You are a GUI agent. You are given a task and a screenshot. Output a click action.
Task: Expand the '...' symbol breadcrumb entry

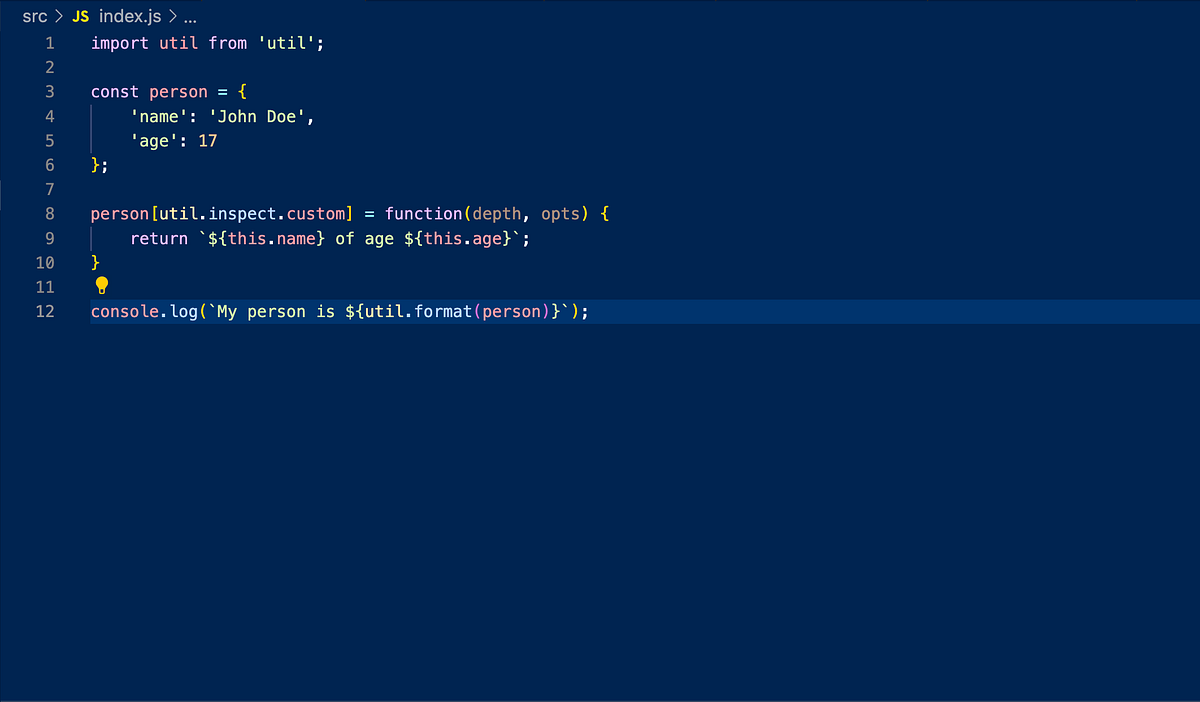(188, 16)
